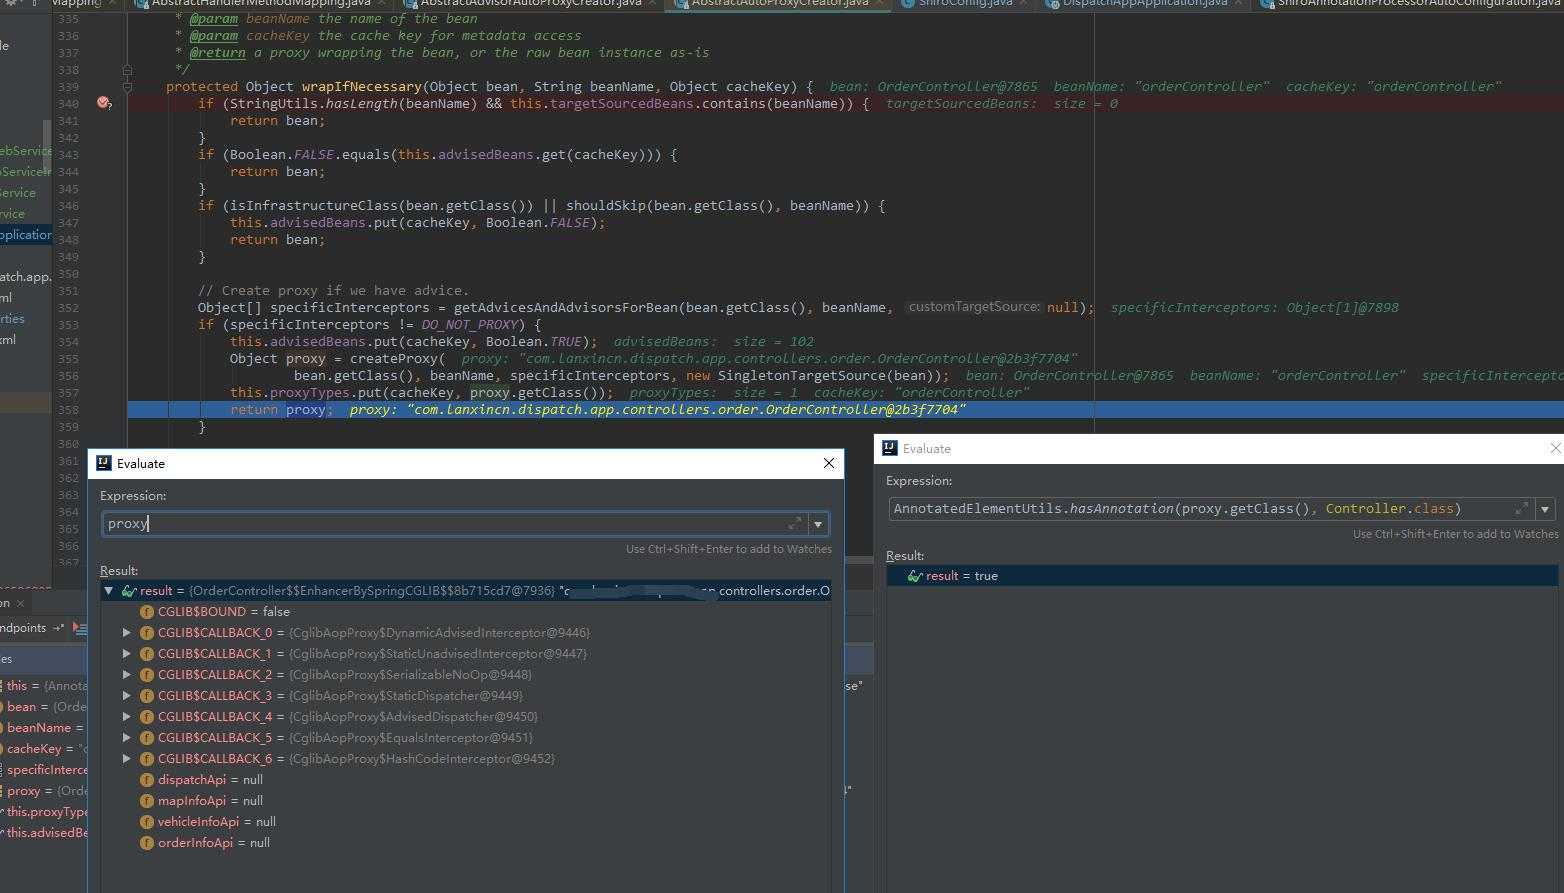Click field icon of CGLIB$CALLBACK_2

tap(147, 675)
